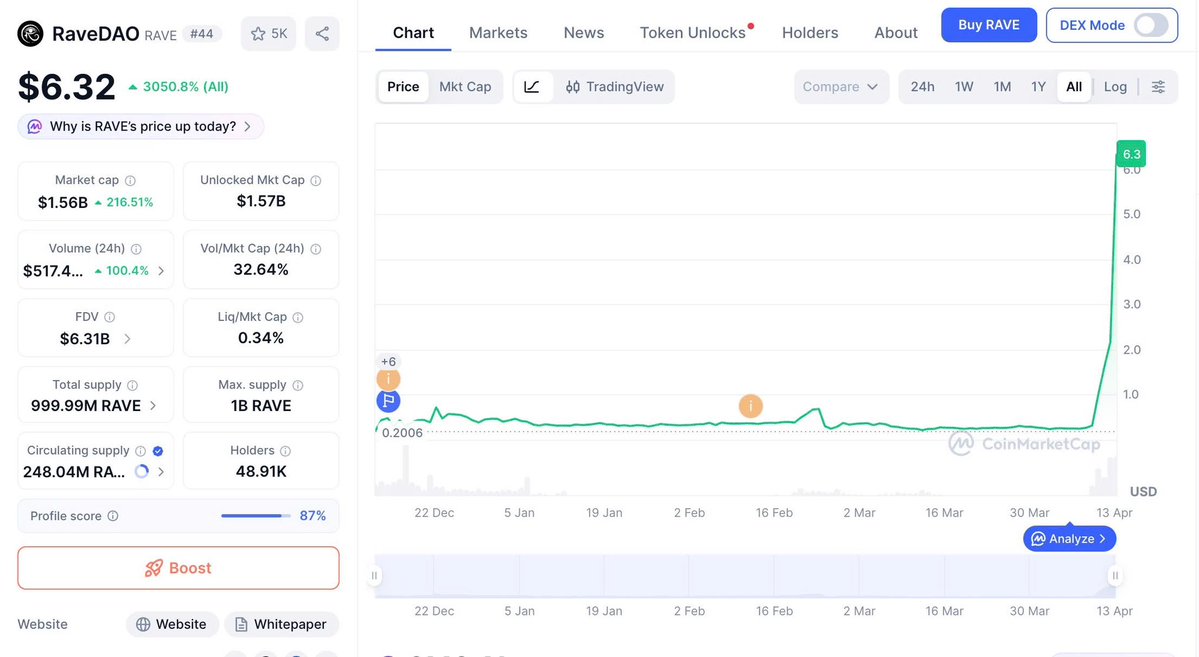Open the Compare dropdown

(x=841, y=87)
